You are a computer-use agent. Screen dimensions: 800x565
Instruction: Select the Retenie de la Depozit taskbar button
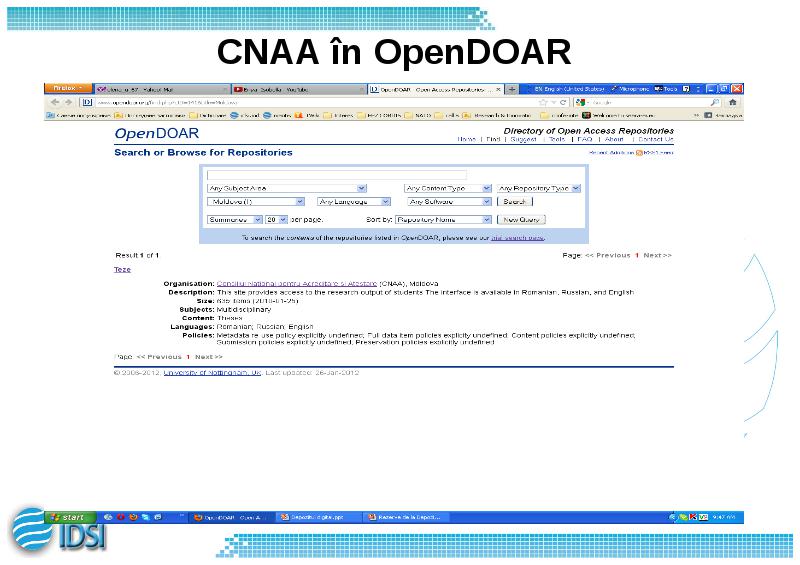click(x=407, y=517)
